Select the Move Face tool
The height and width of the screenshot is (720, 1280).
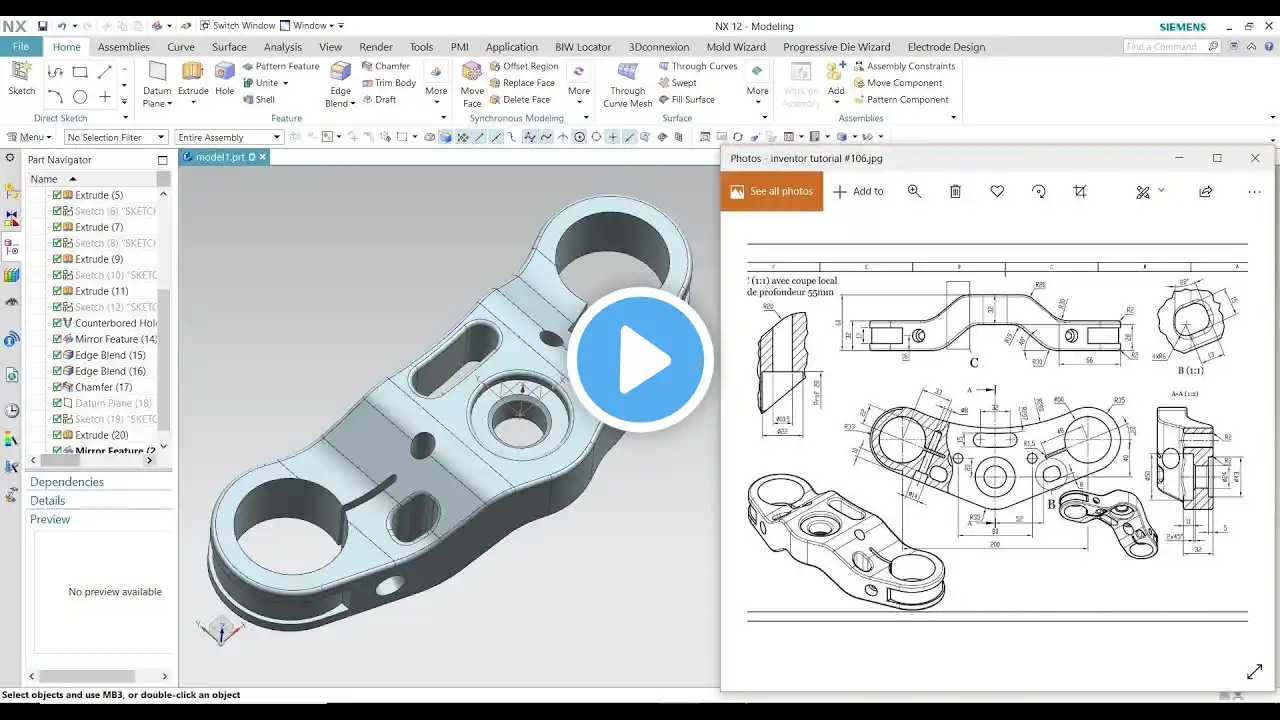pyautogui.click(x=472, y=84)
